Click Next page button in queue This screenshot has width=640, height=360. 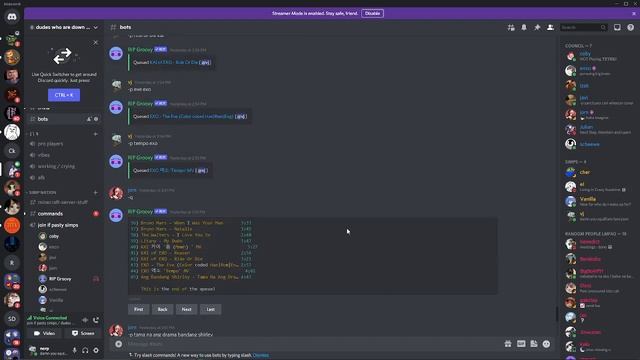[187, 309]
